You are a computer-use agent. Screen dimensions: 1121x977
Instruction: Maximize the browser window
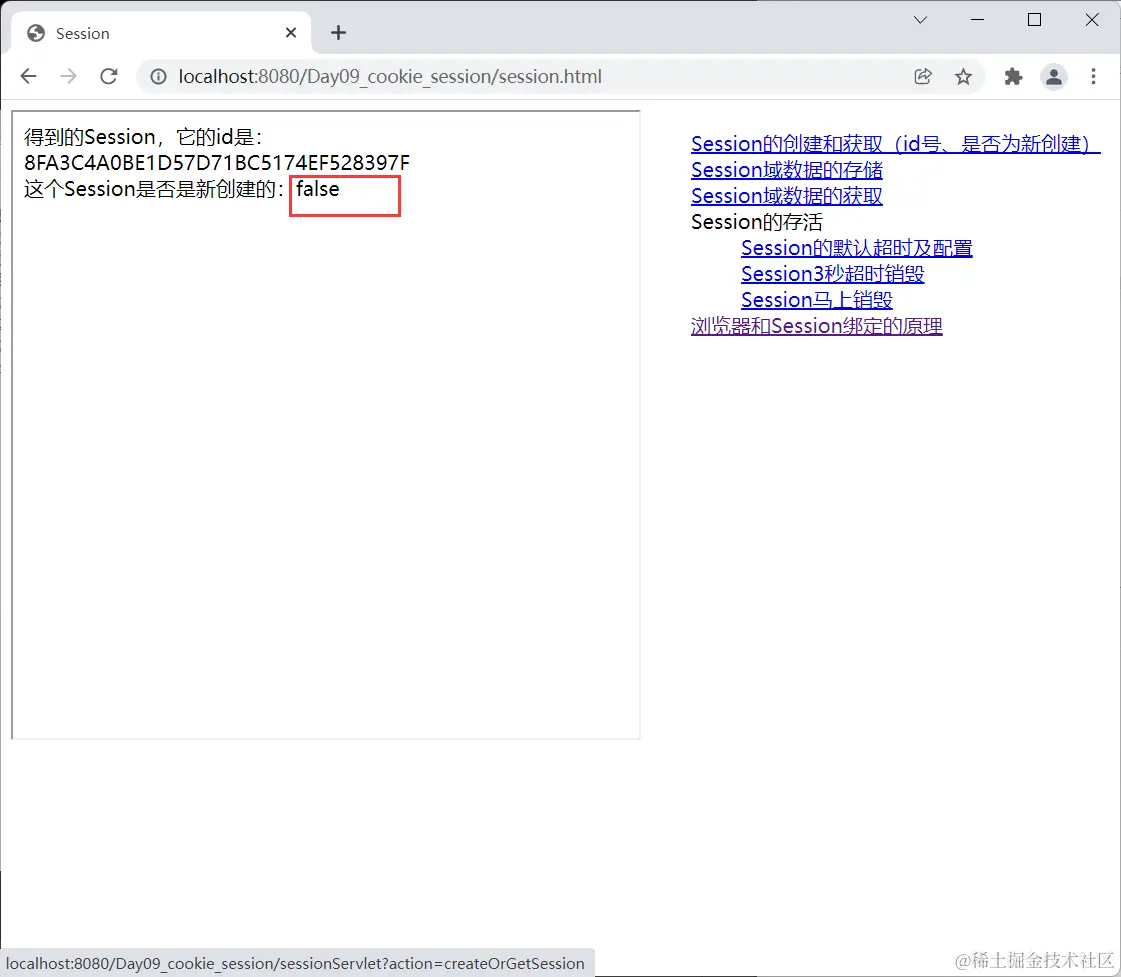click(x=1034, y=20)
